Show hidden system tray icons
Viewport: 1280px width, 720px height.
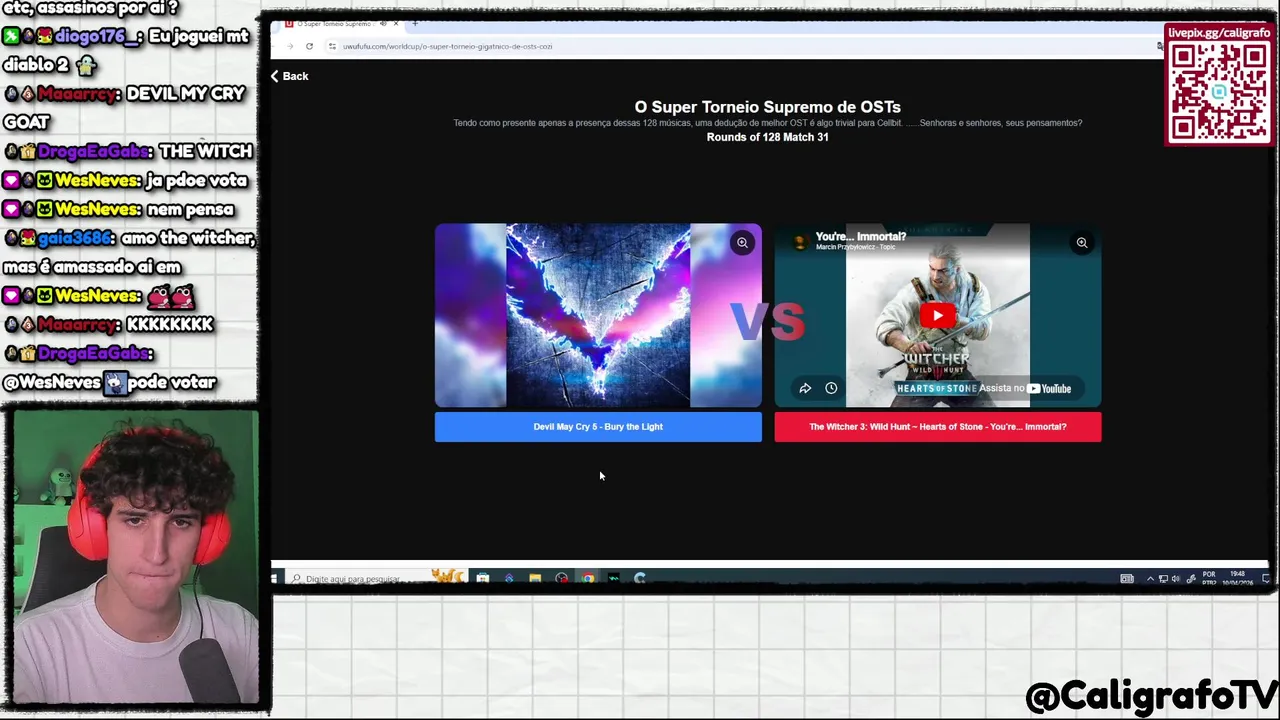[x=1150, y=578]
